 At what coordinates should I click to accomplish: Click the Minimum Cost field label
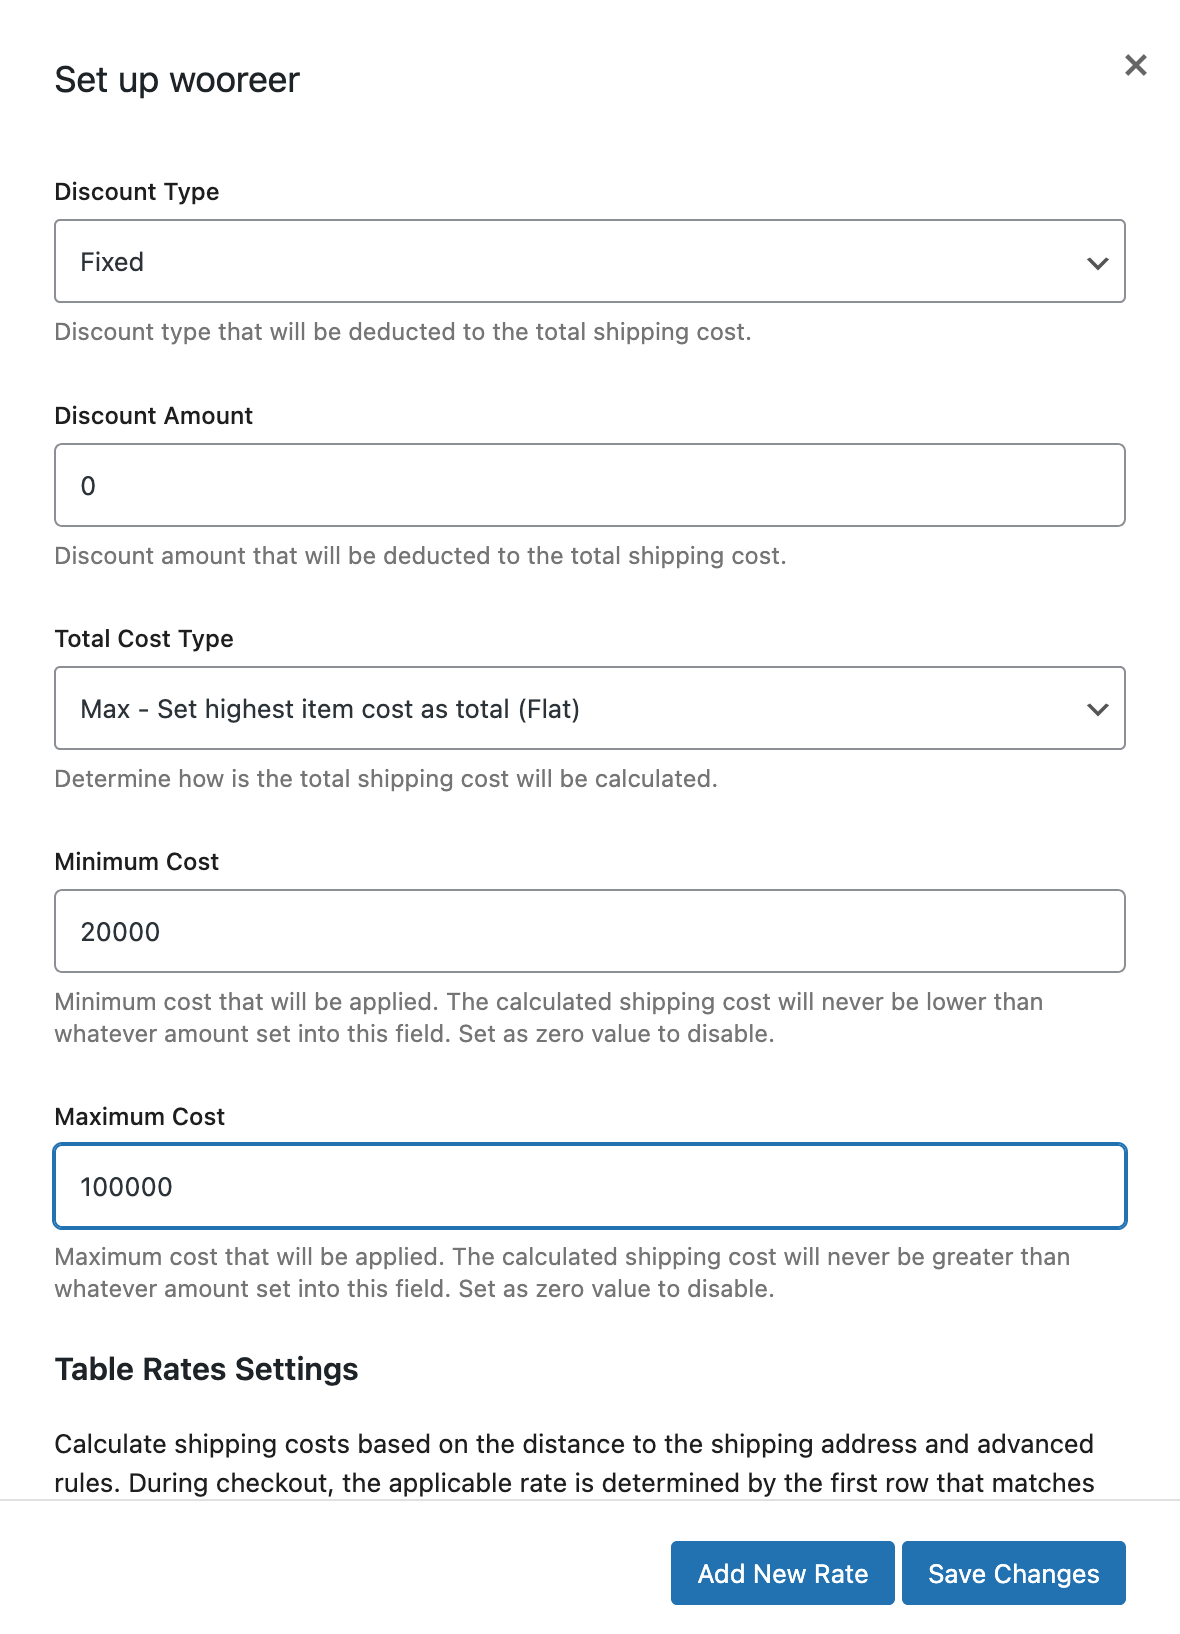[x=137, y=862]
